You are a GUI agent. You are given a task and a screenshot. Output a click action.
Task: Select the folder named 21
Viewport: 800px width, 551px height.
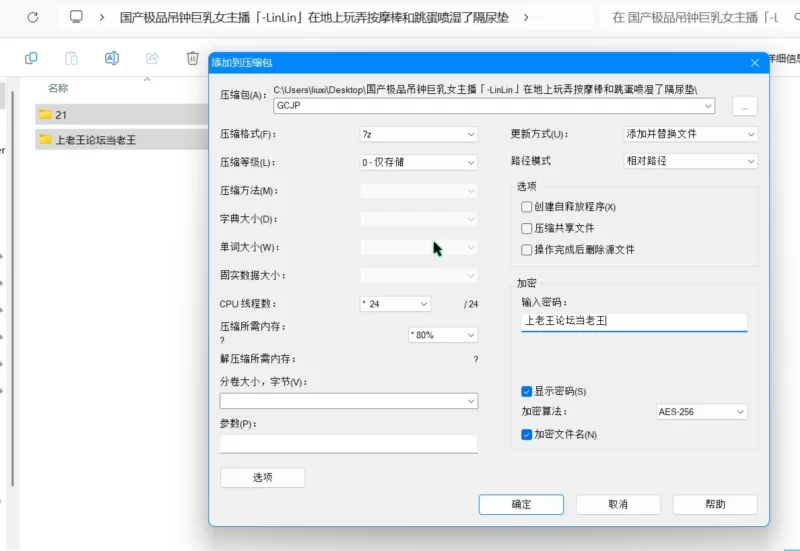(121, 115)
